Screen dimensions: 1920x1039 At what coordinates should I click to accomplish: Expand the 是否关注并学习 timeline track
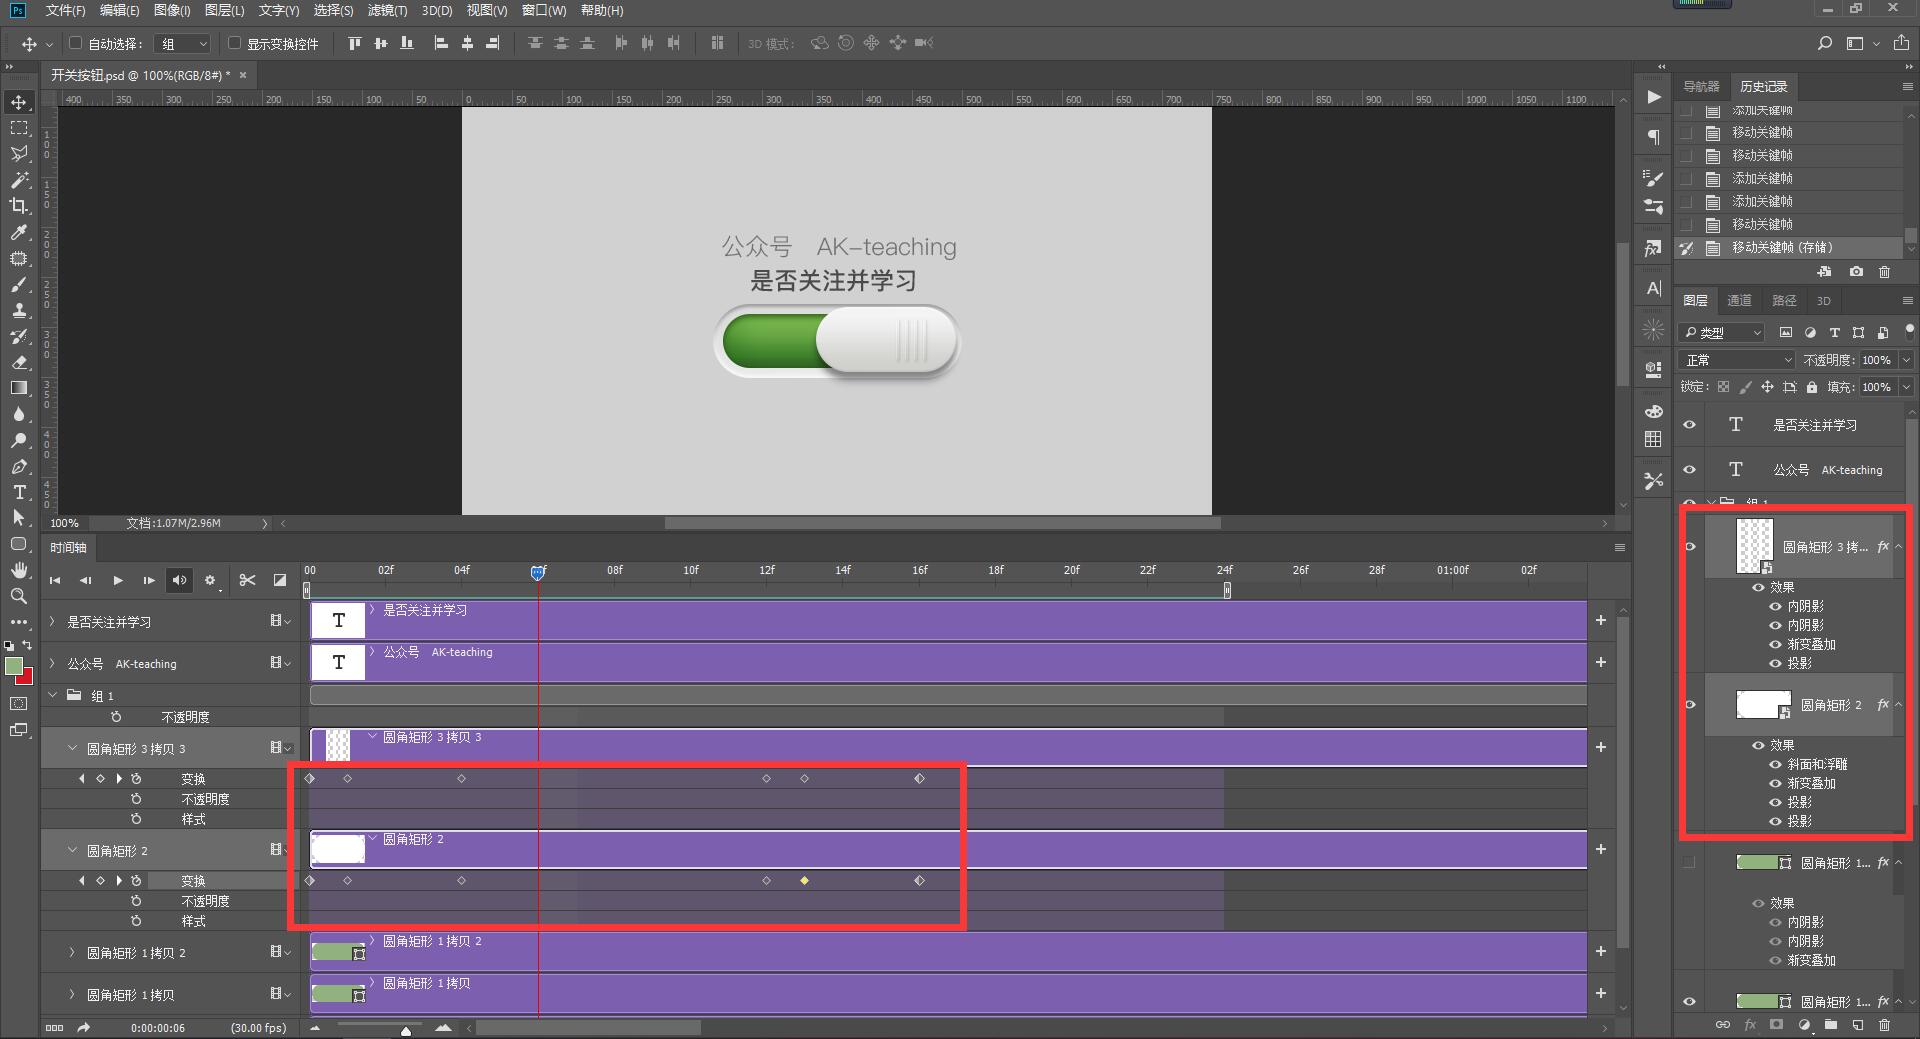[x=52, y=622]
